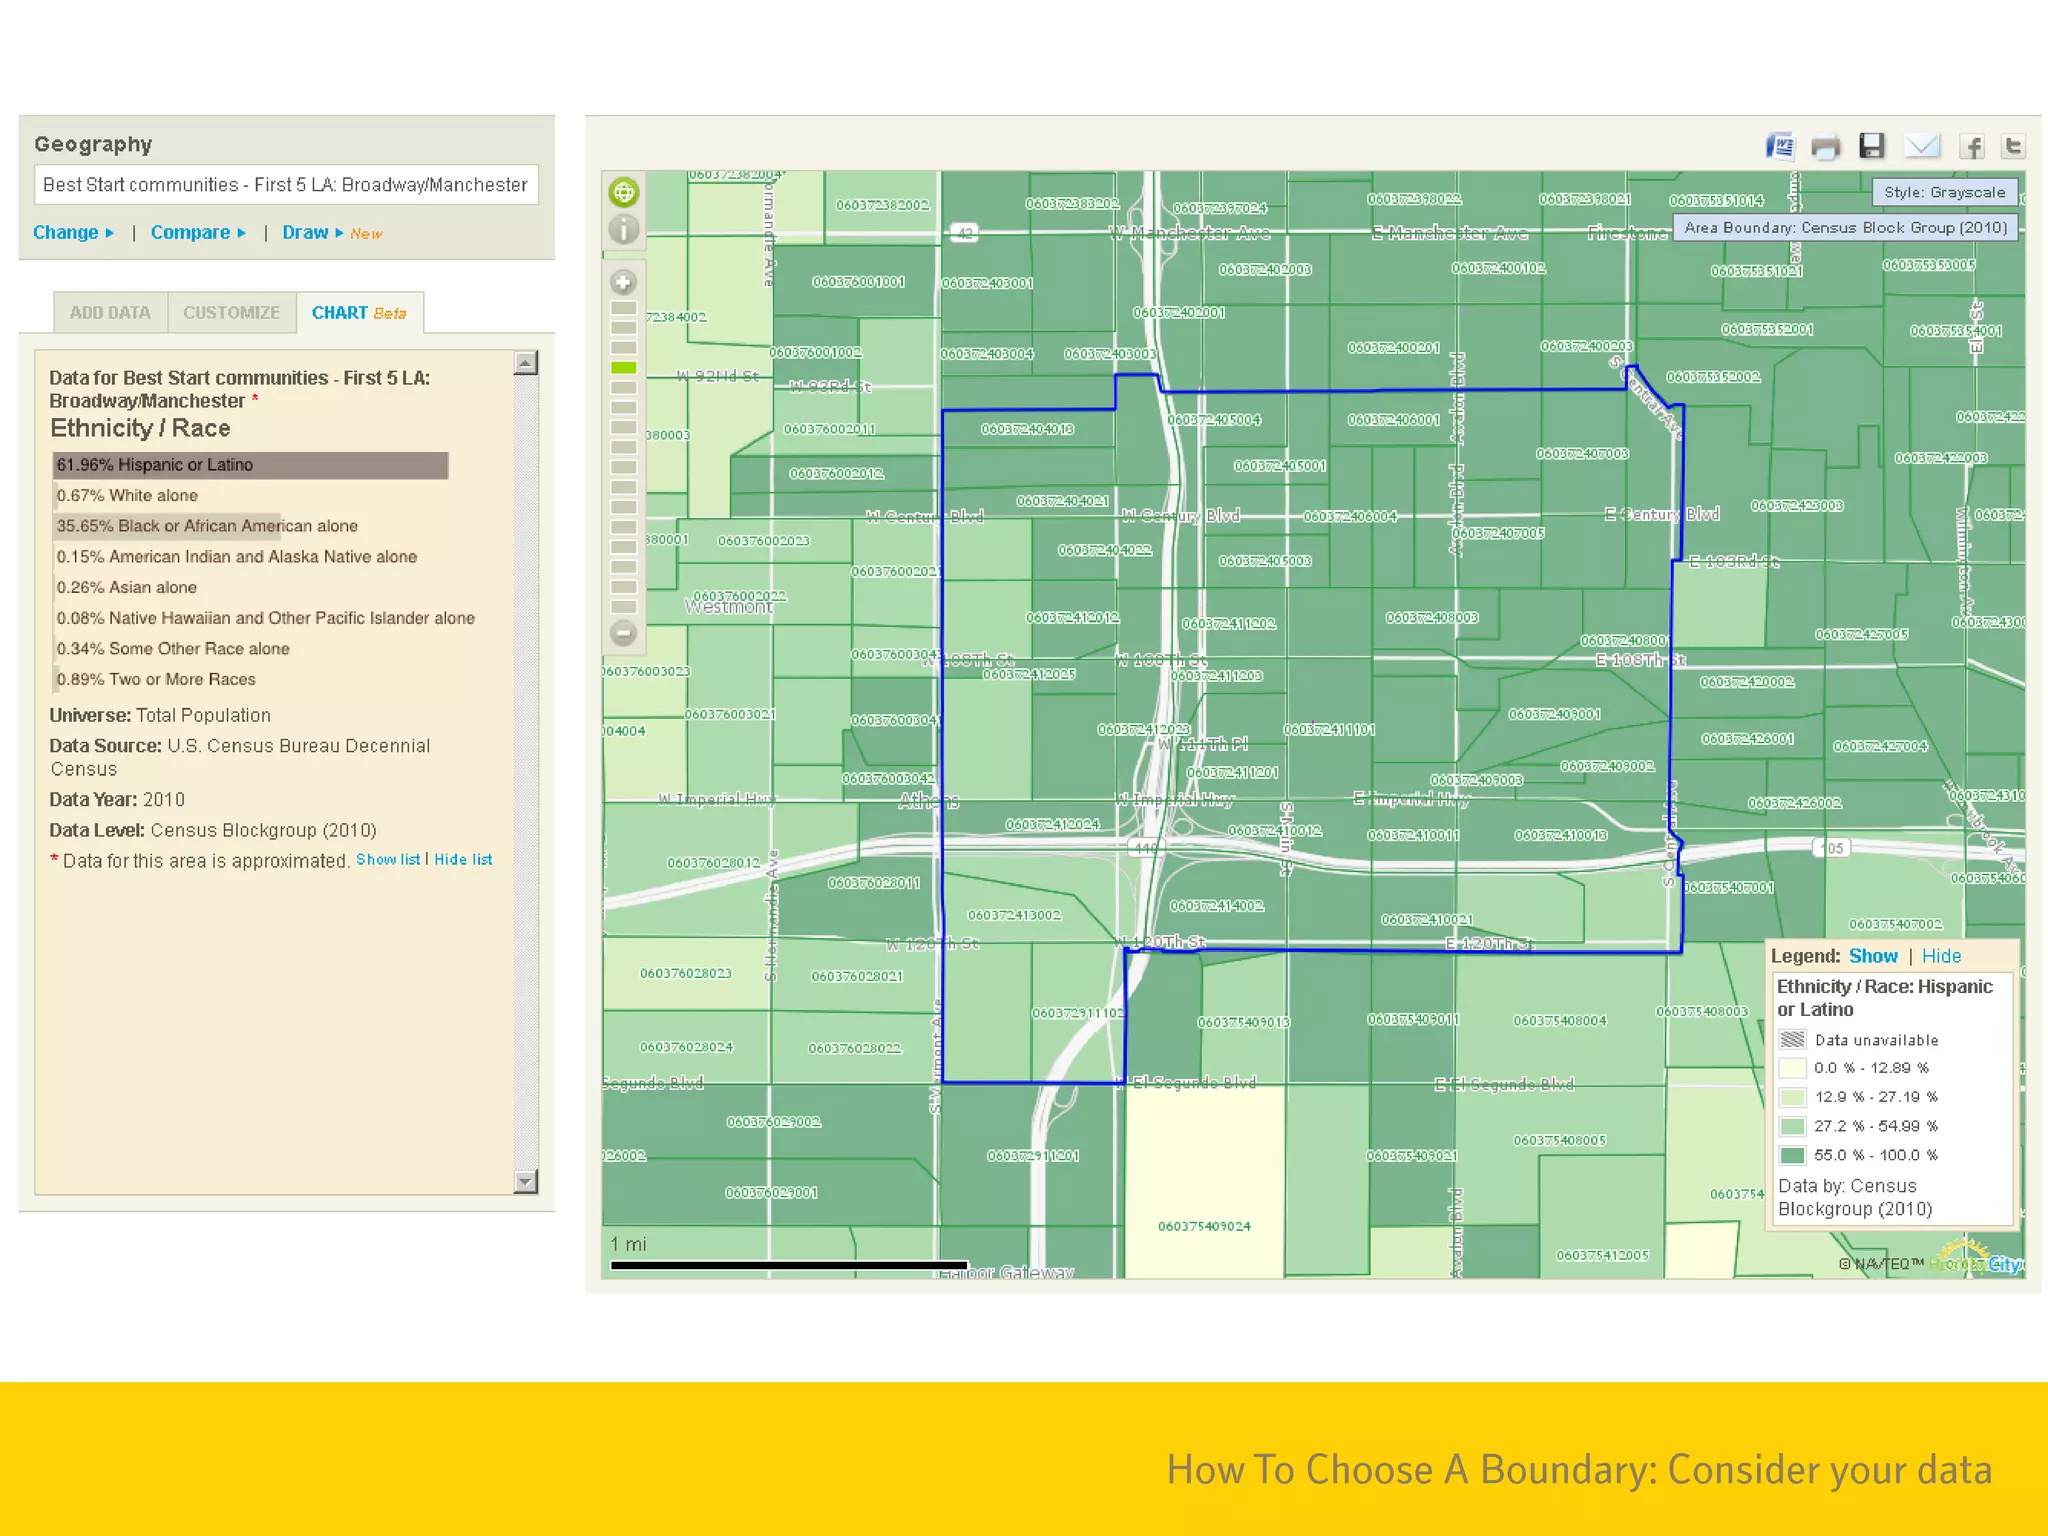
Task: Zoom out with the minus button
Action: [x=624, y=633]
